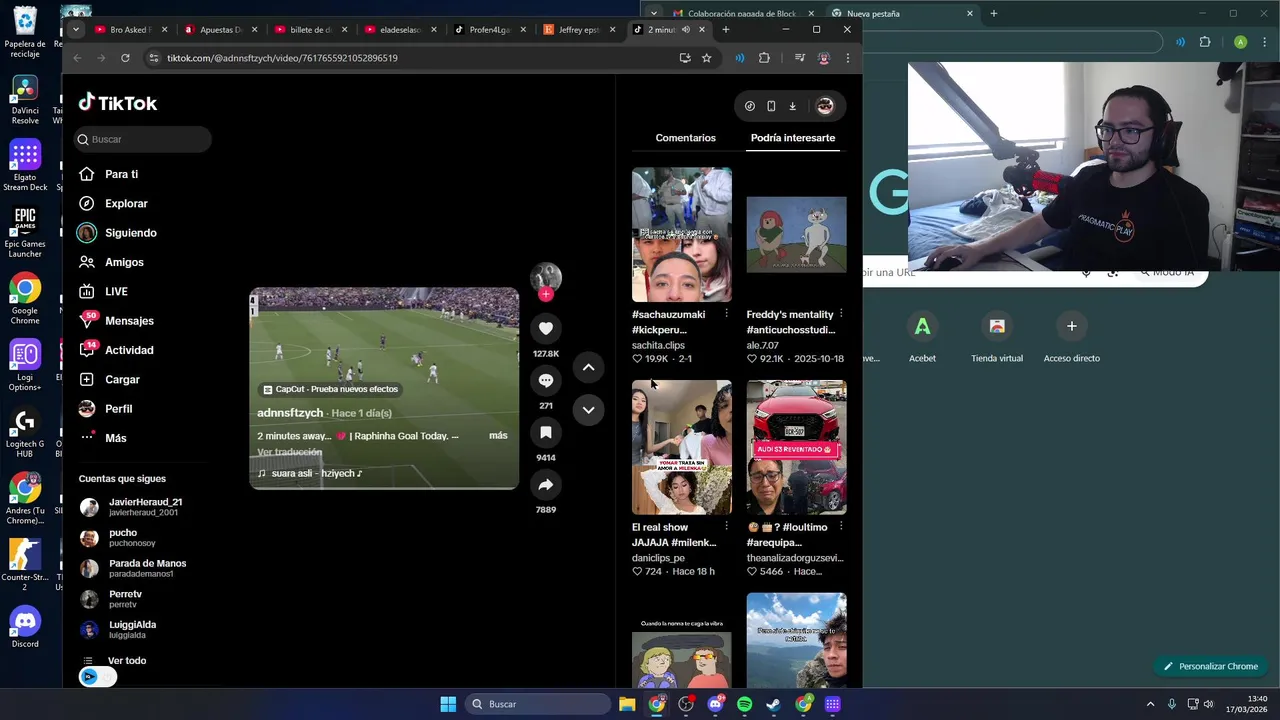Open El real show JAJAJA thumbnail

pyautogui.click(x=682, y=447)
